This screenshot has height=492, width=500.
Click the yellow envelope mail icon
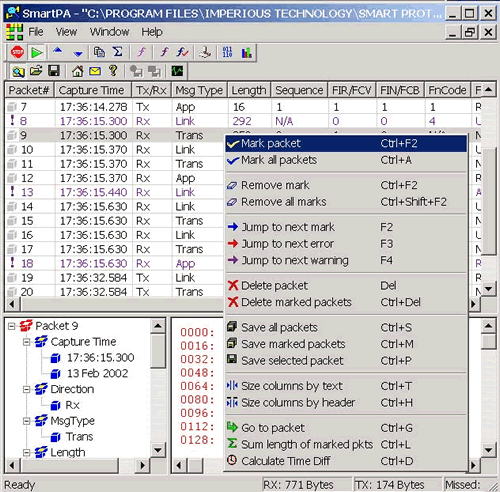pos(95,71)
